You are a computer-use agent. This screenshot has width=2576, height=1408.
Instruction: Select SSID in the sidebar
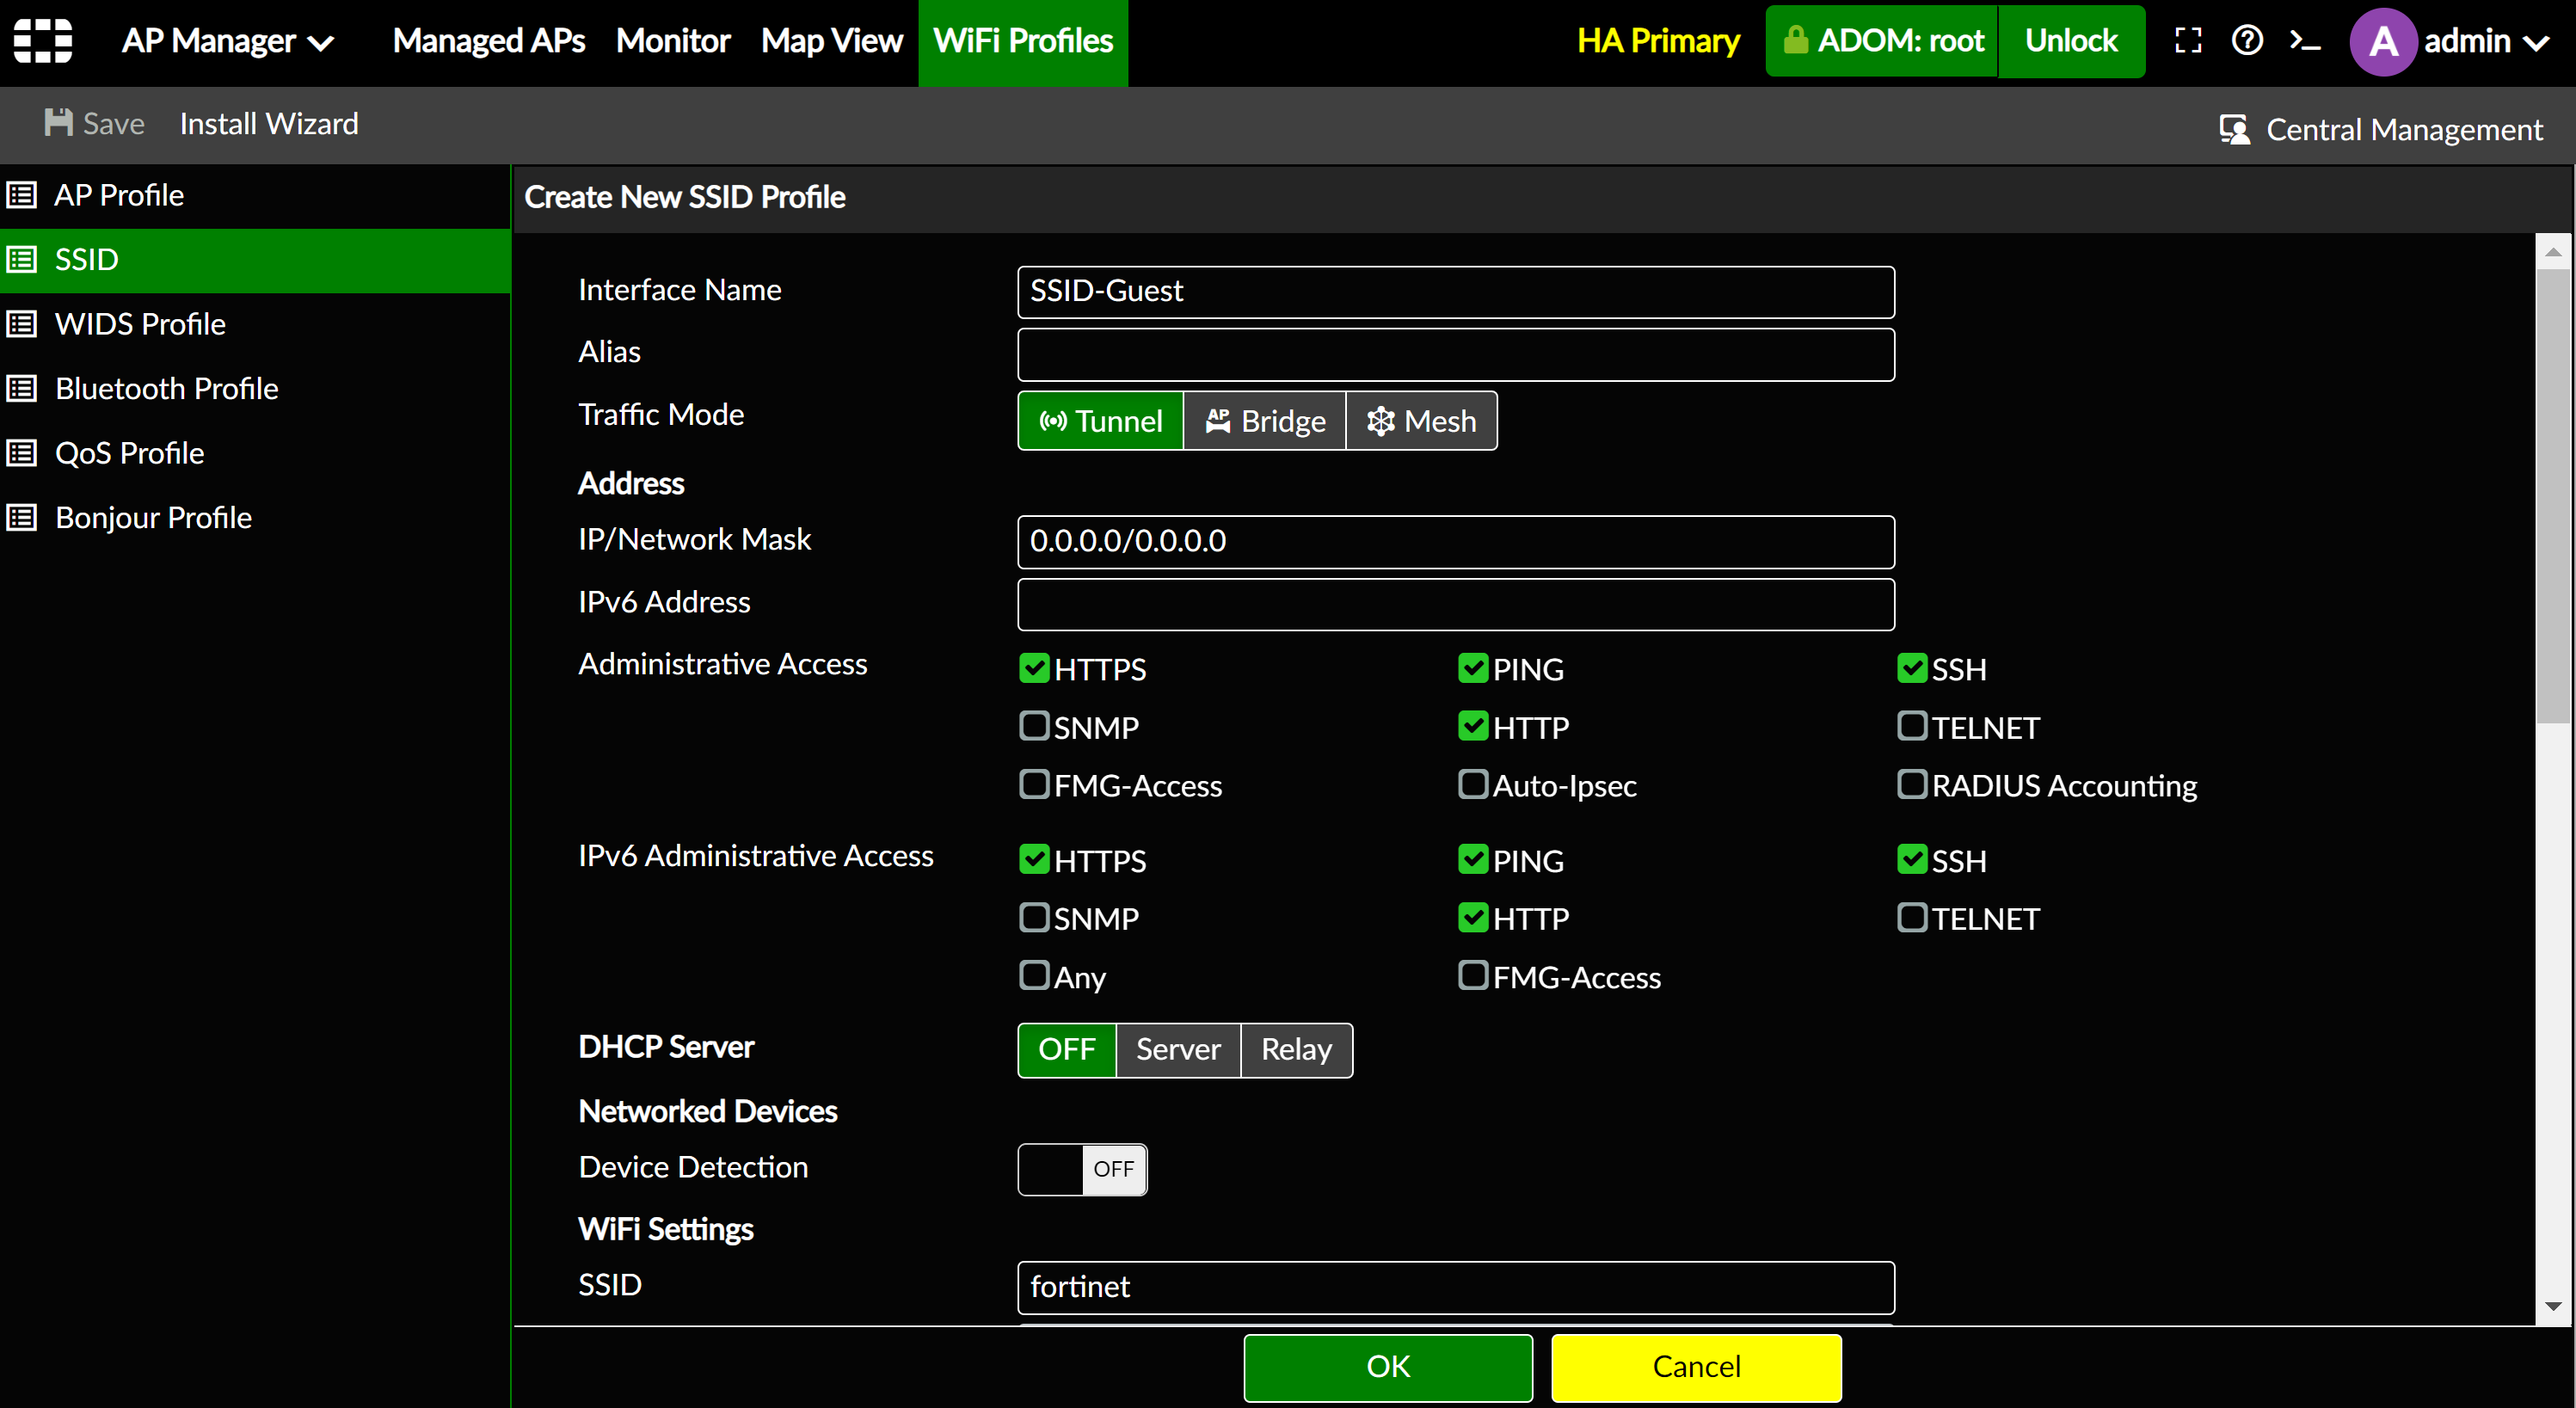pyautogui.click(x=255, y=260)
